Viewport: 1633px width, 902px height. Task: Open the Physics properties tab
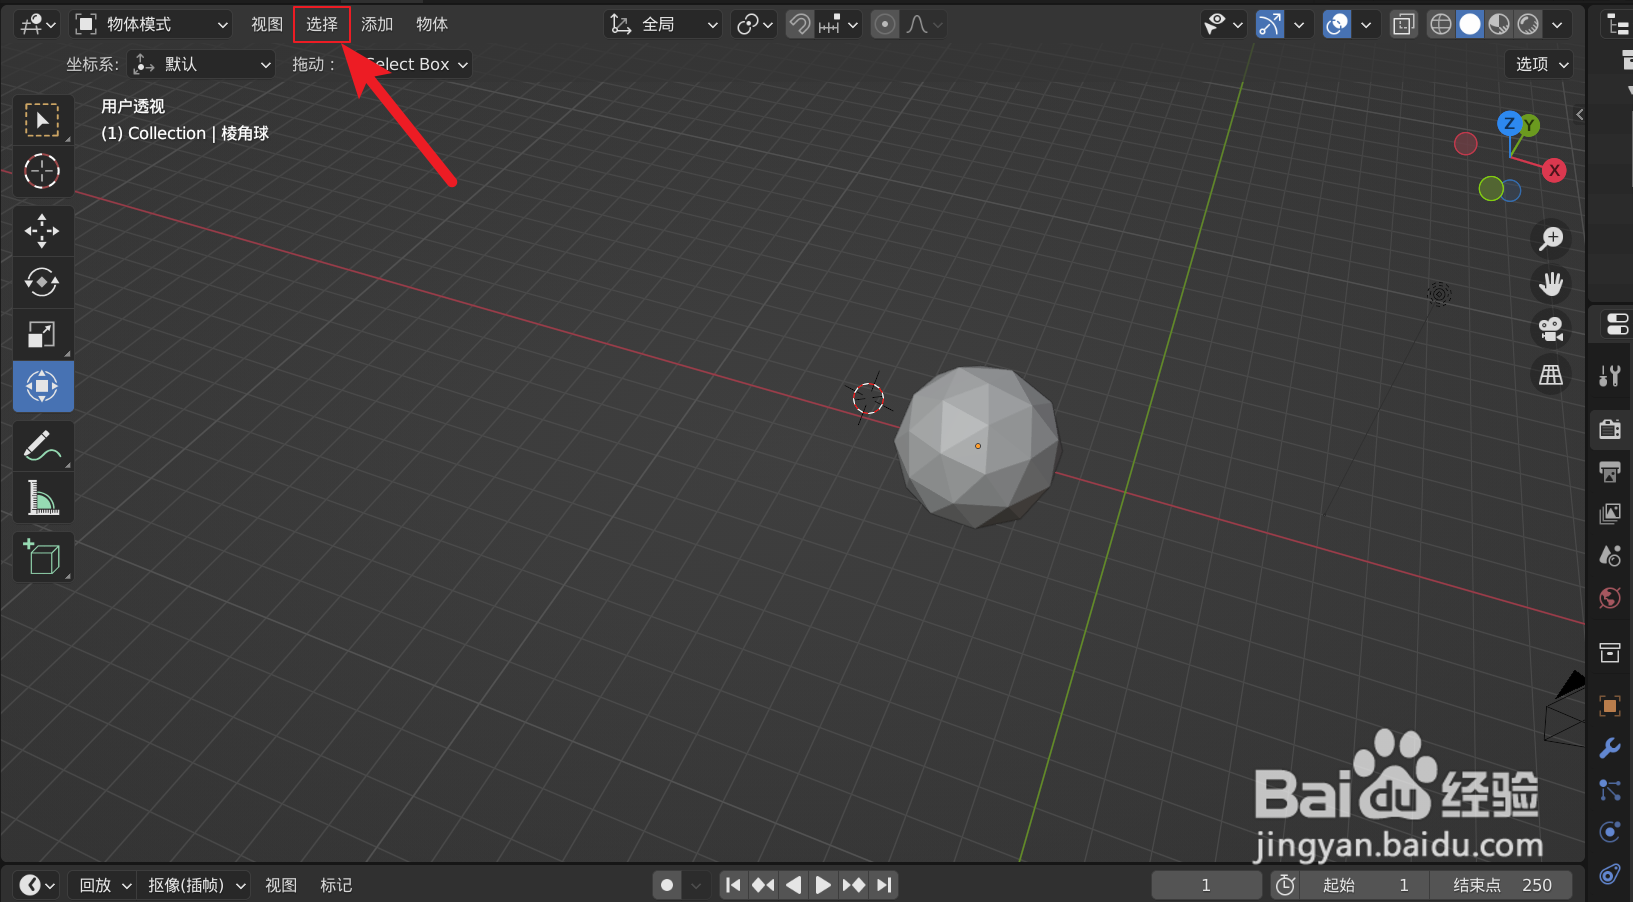tap(1610, 832)
